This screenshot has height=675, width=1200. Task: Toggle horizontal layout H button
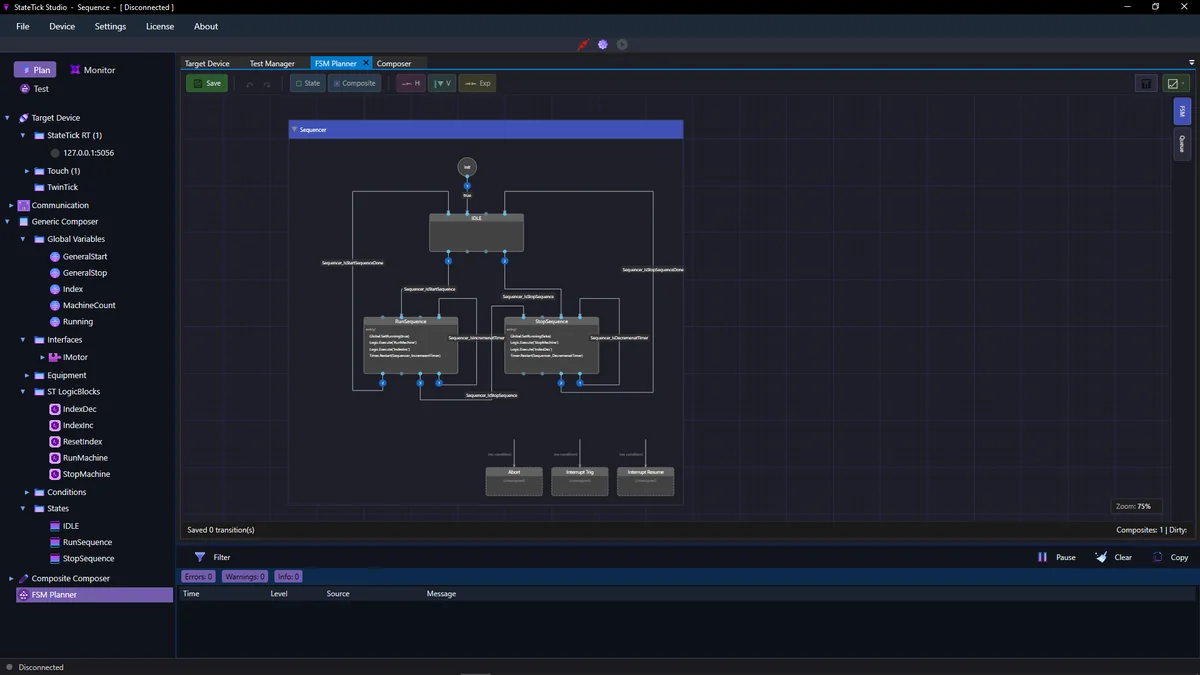point(410,84)
